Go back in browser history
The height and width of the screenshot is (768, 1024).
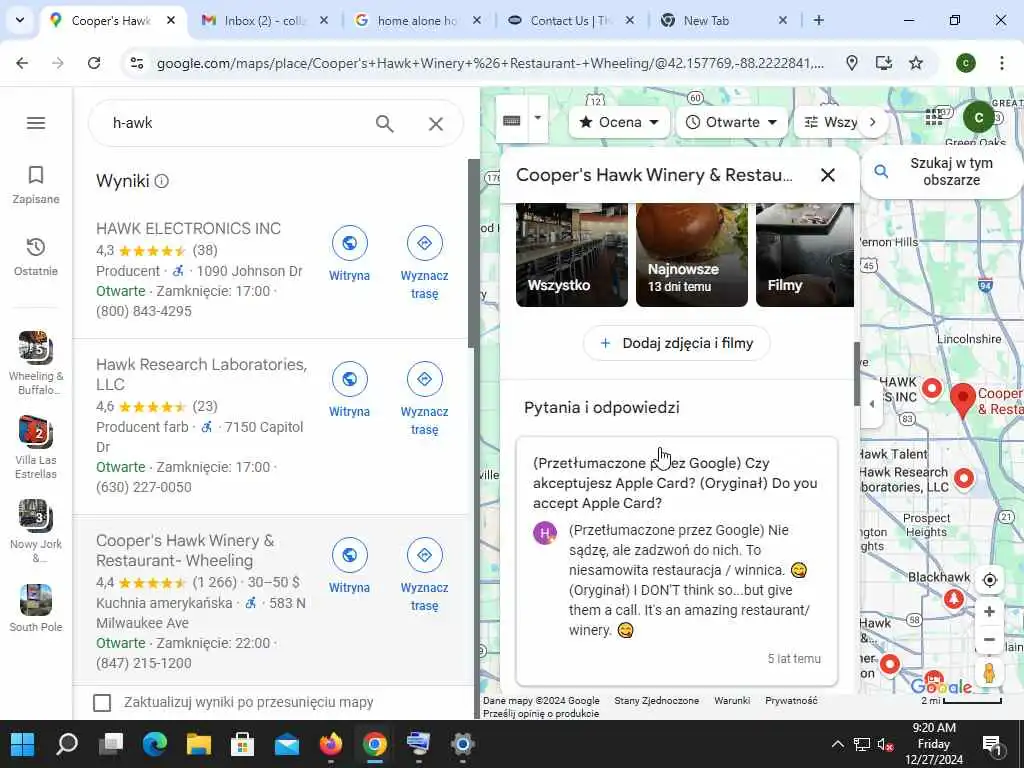click(x=22, y=63)
